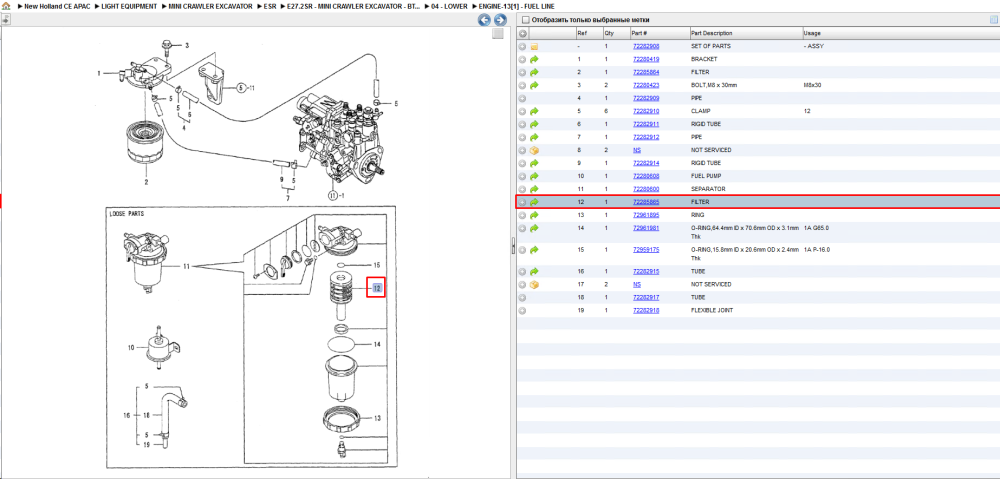Open part number link 72280608

coord(645,176)
